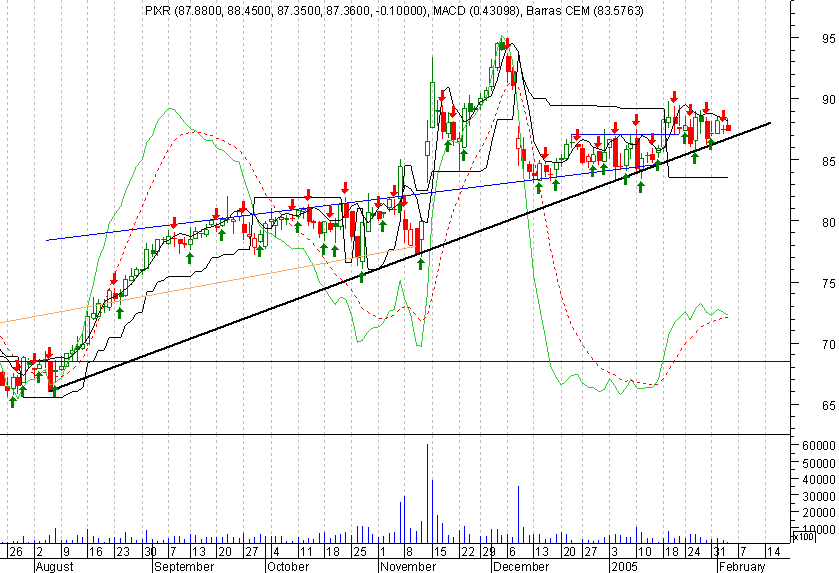Screen dimensions: 839x573
Task: Select the 11 date label in October
Action: pos(306,552)
